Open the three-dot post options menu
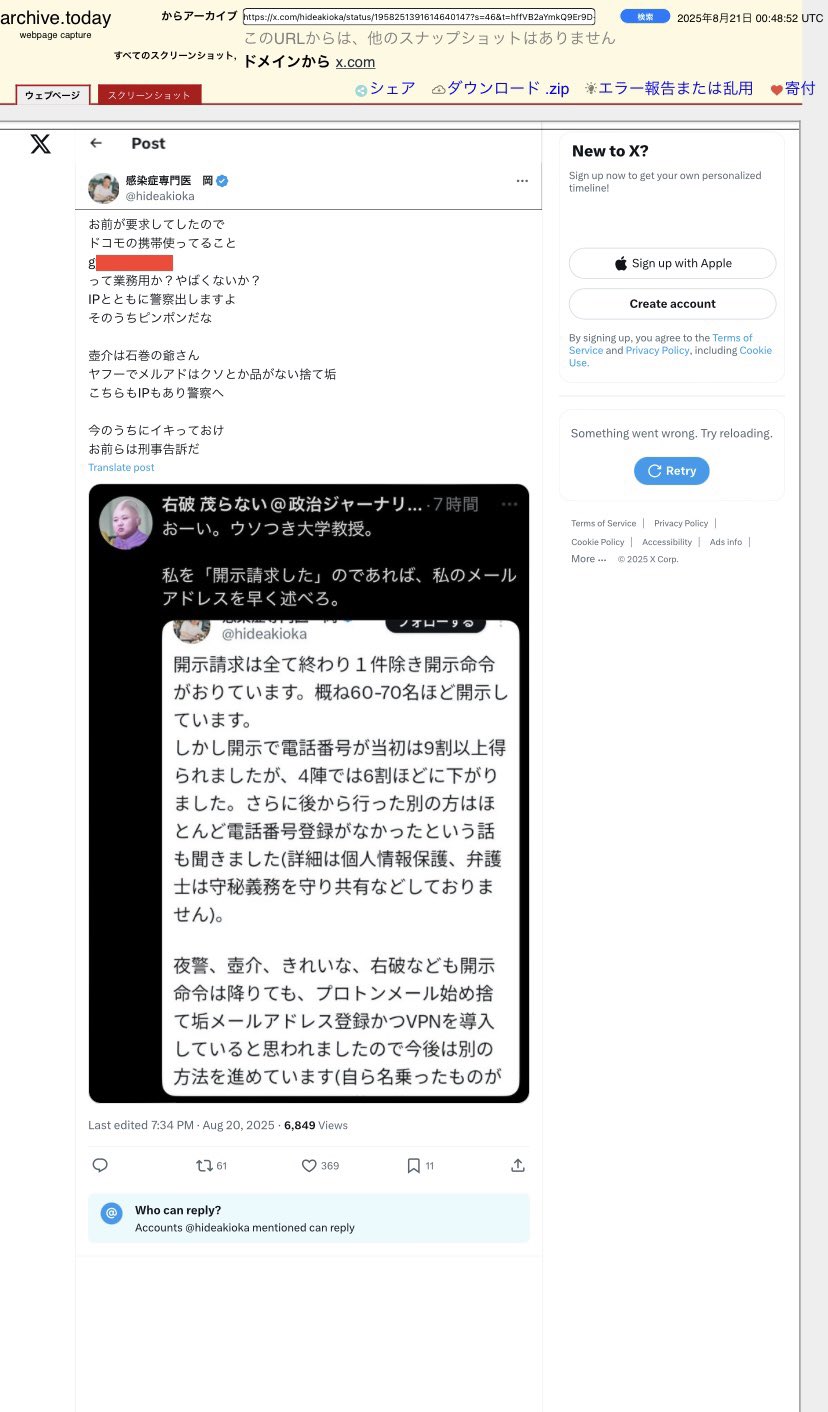Viewport: 828px width, 1412px height. 522,181
